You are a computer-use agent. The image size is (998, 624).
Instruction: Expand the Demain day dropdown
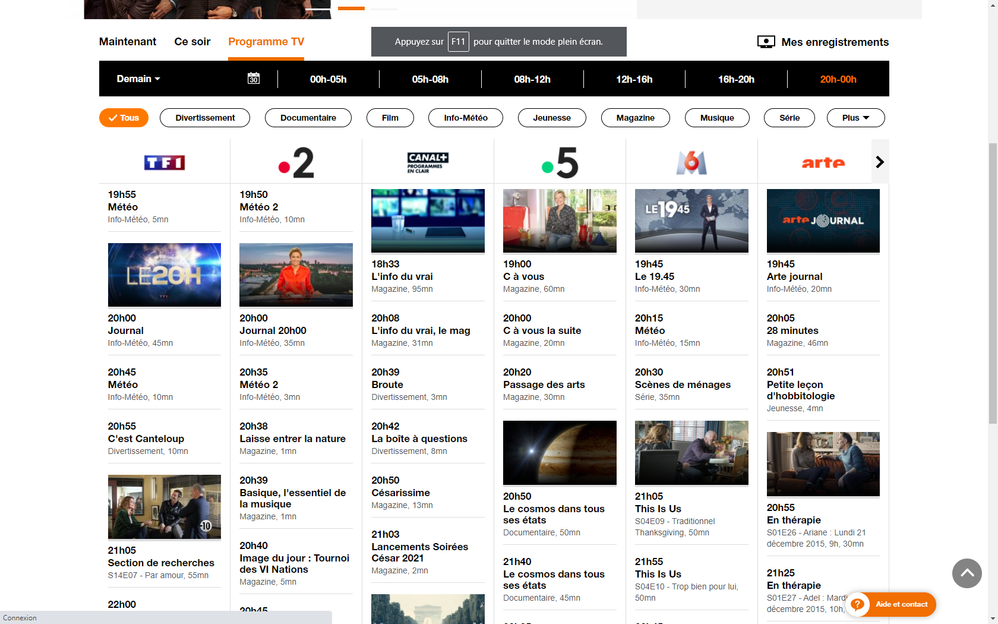click(x=138, y=79)
